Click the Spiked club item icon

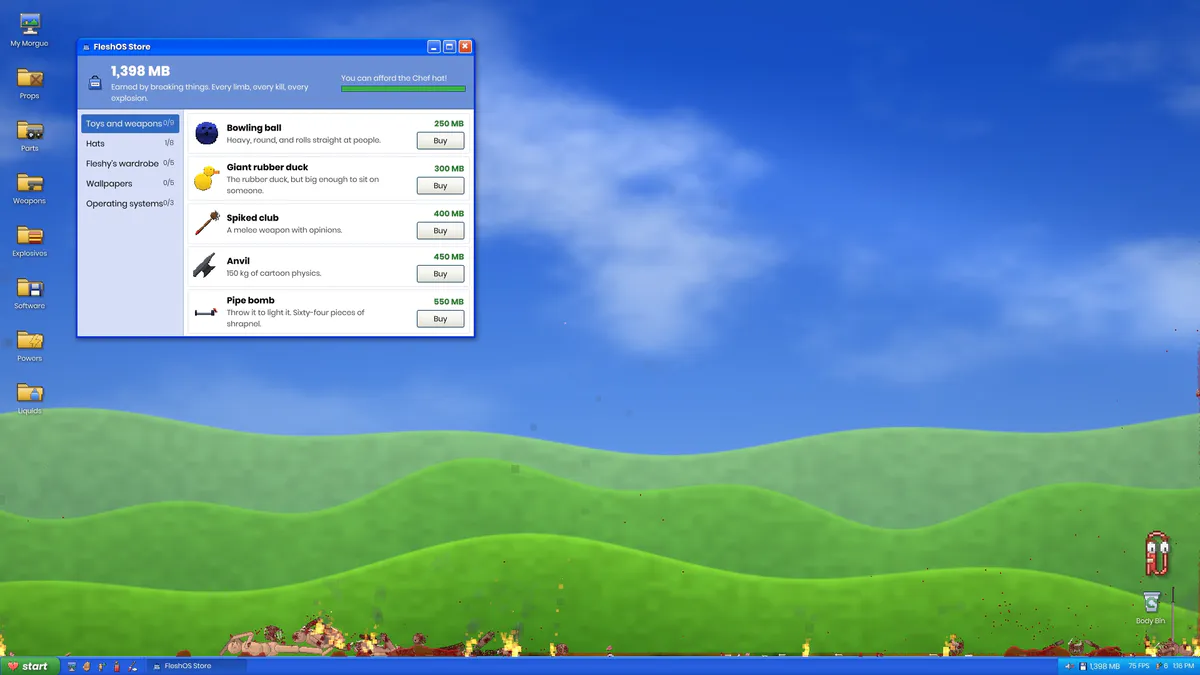tap(207, 223)
